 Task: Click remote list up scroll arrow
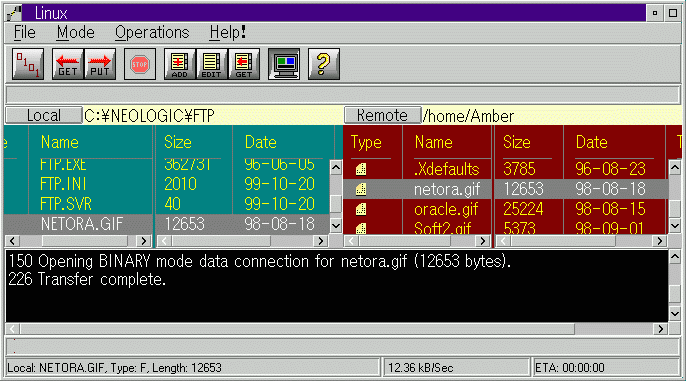[674, 167]
